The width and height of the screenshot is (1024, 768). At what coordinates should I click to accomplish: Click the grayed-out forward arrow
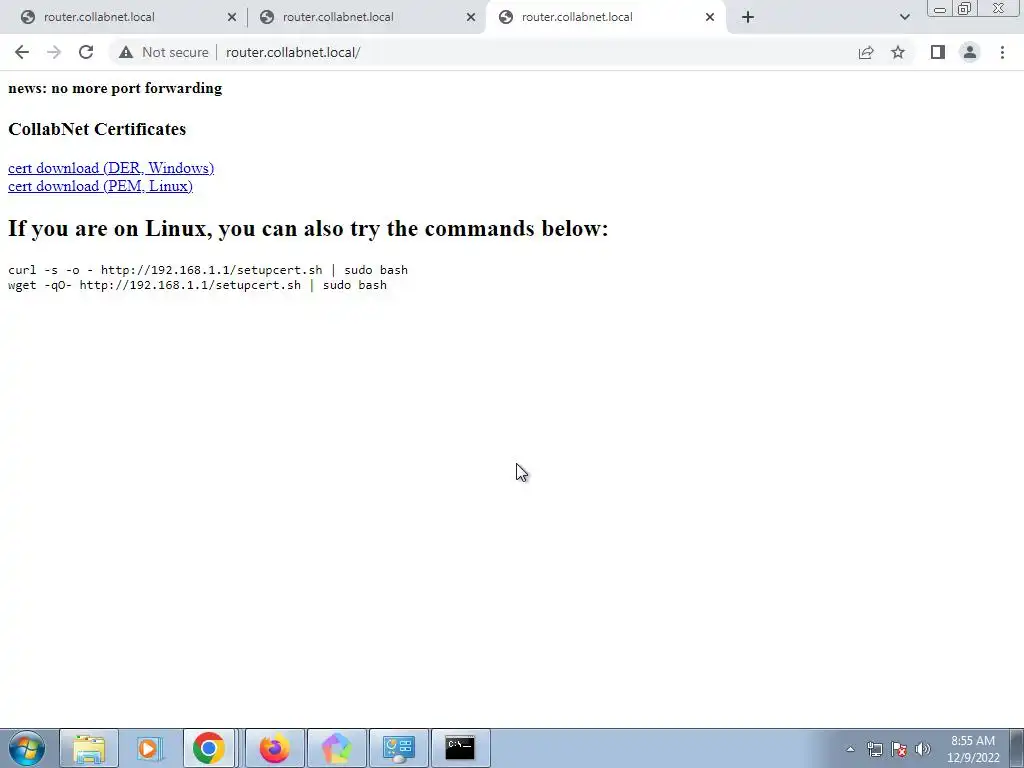click(54, 52)
